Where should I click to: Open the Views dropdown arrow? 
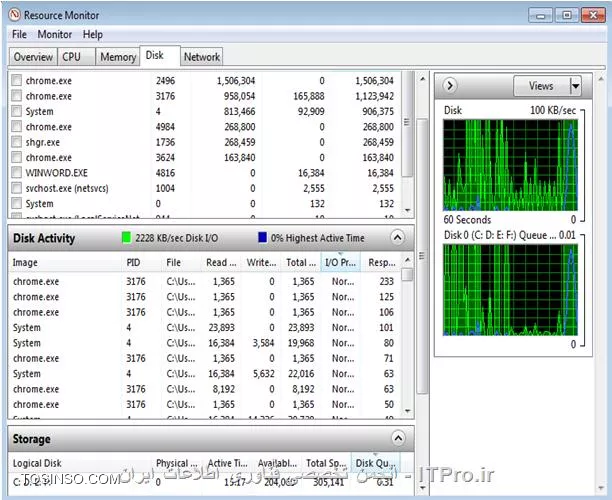point(575,85)
